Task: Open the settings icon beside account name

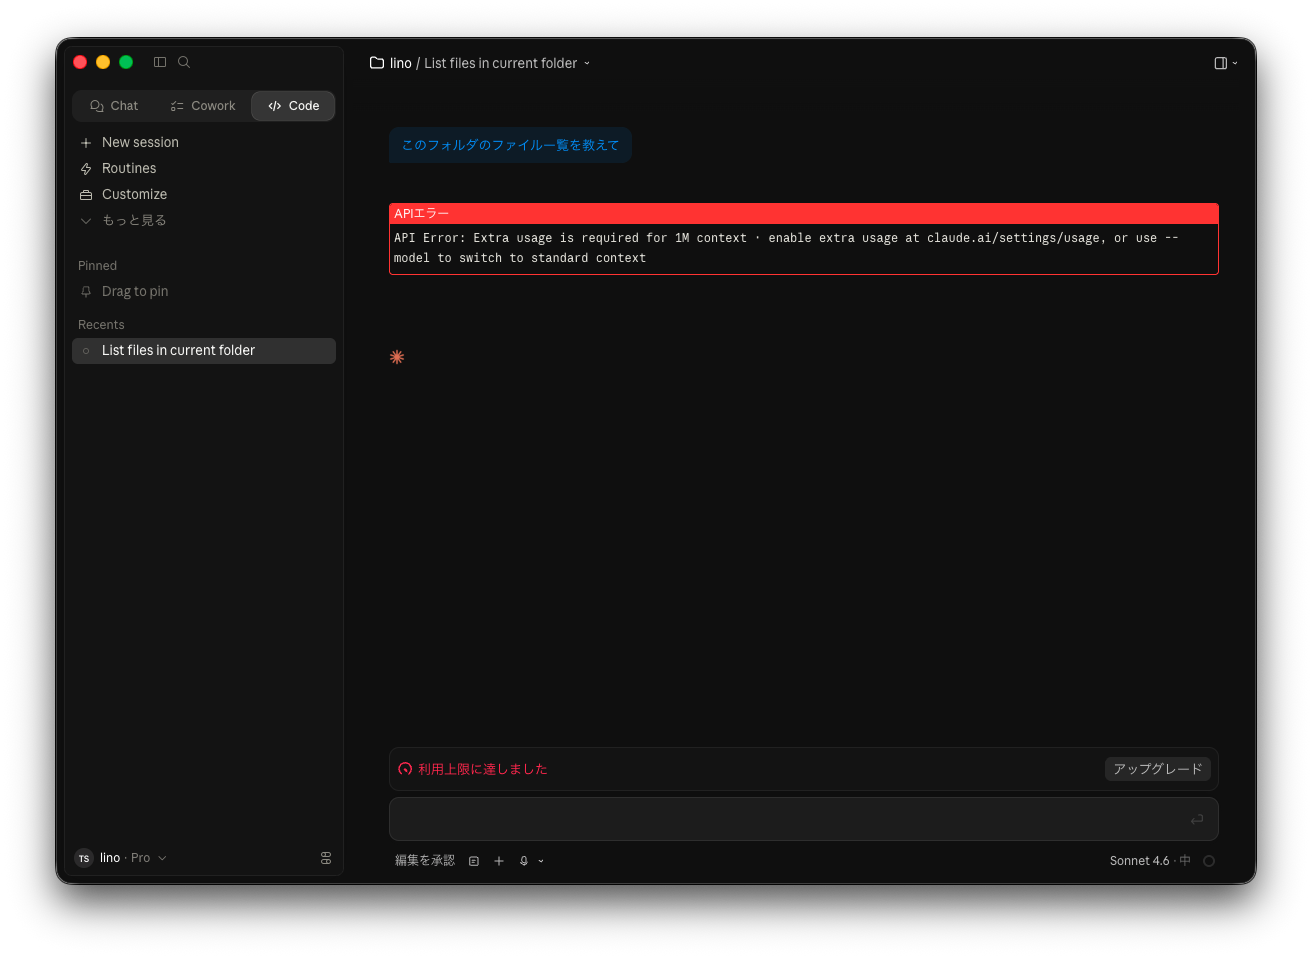Action: 326,858
